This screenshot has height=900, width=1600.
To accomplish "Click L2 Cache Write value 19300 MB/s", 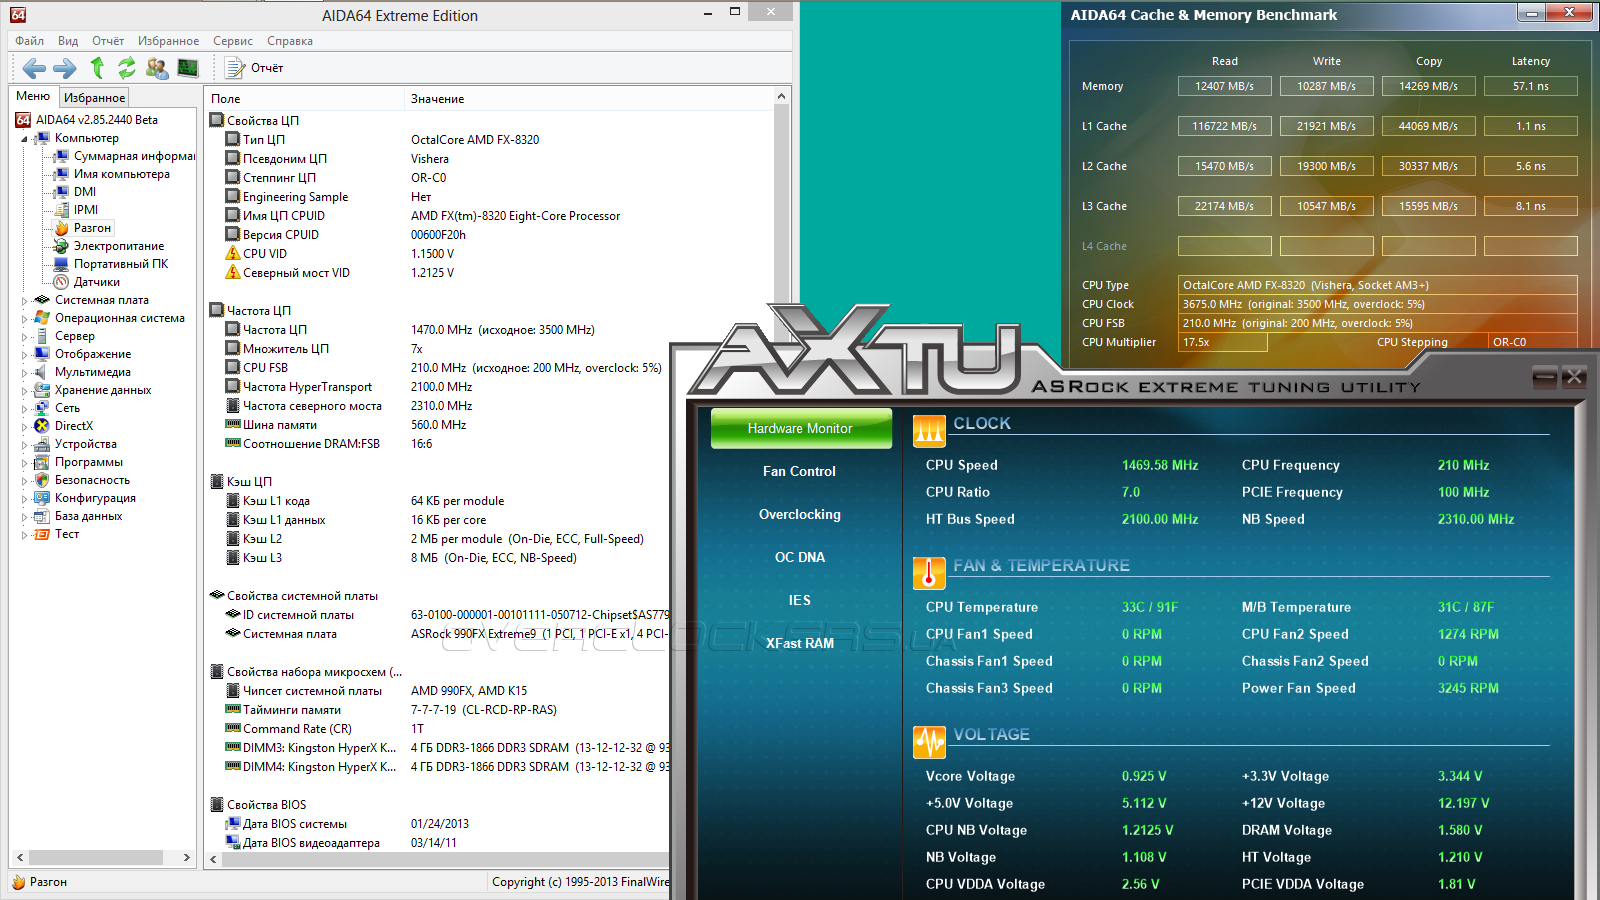I will click(1327, 166).
